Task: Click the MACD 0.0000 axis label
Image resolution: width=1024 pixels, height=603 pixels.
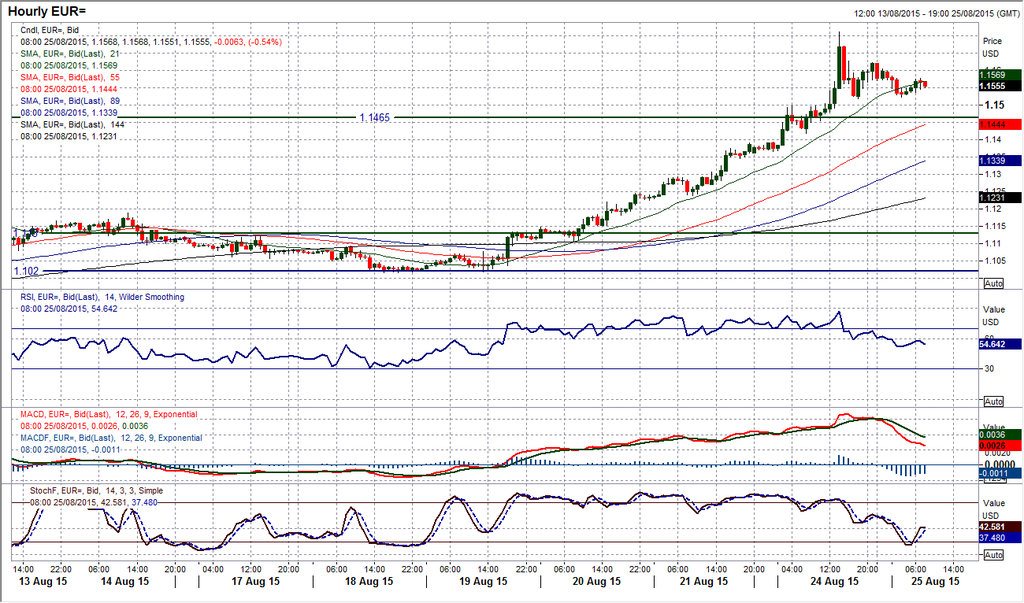Action: pyautogui.click(x=999, y=464)
